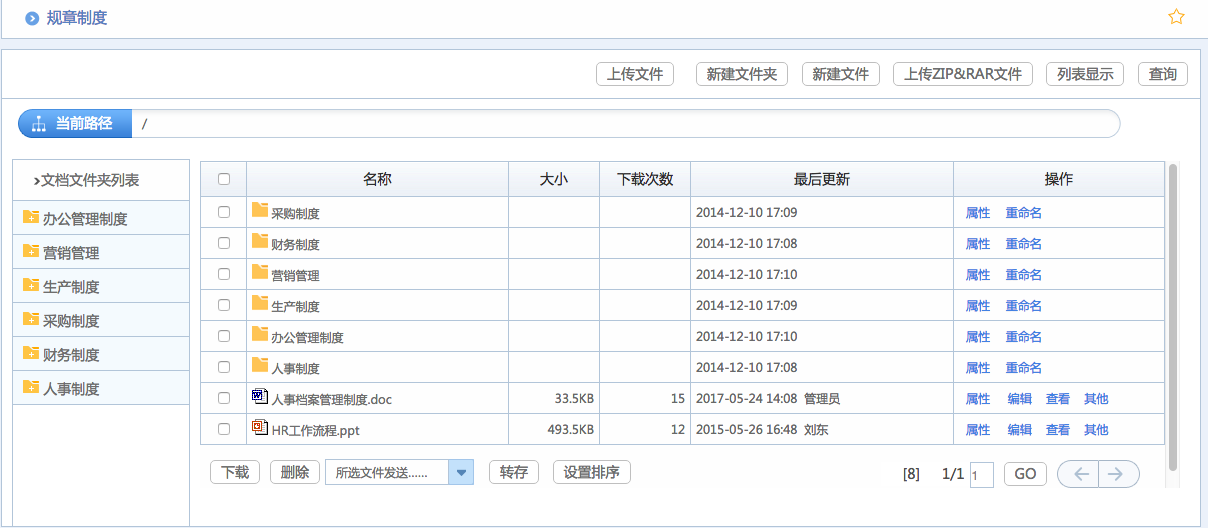Expand 营销管理 in the sidebar folder tree

31,251
